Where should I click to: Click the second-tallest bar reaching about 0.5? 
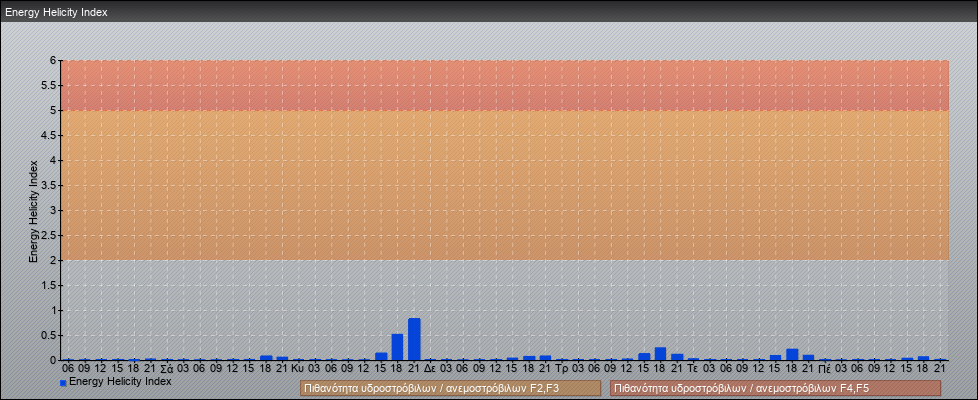[397, 347]
